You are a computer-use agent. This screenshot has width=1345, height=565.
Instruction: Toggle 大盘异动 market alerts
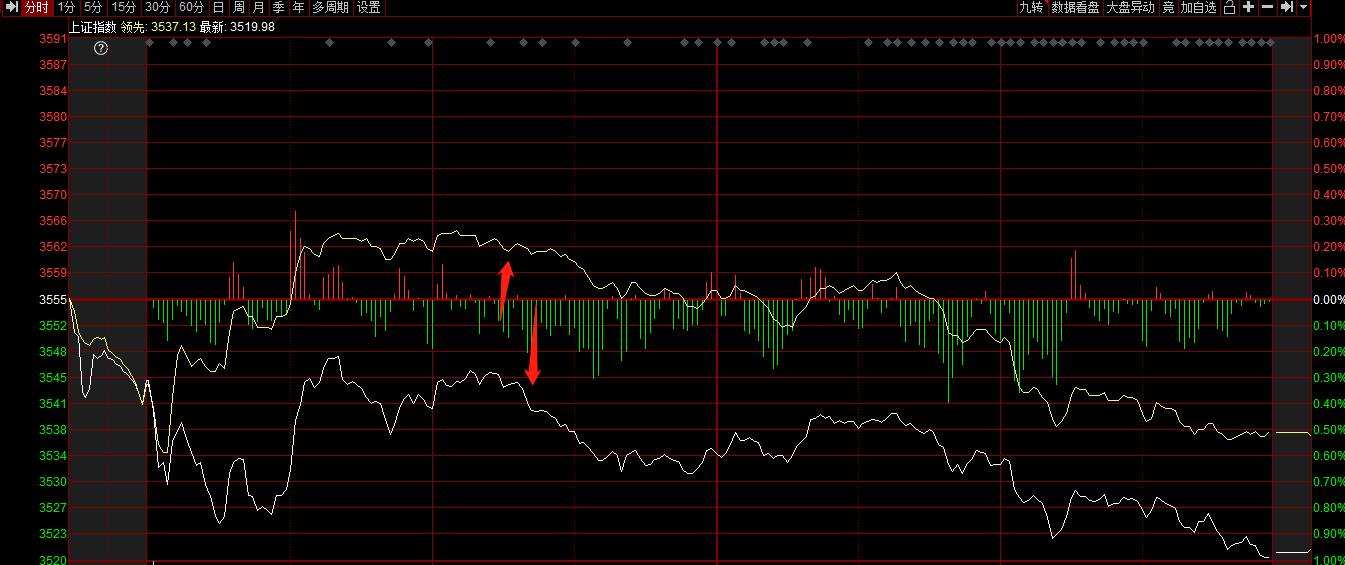point(1130,7)
